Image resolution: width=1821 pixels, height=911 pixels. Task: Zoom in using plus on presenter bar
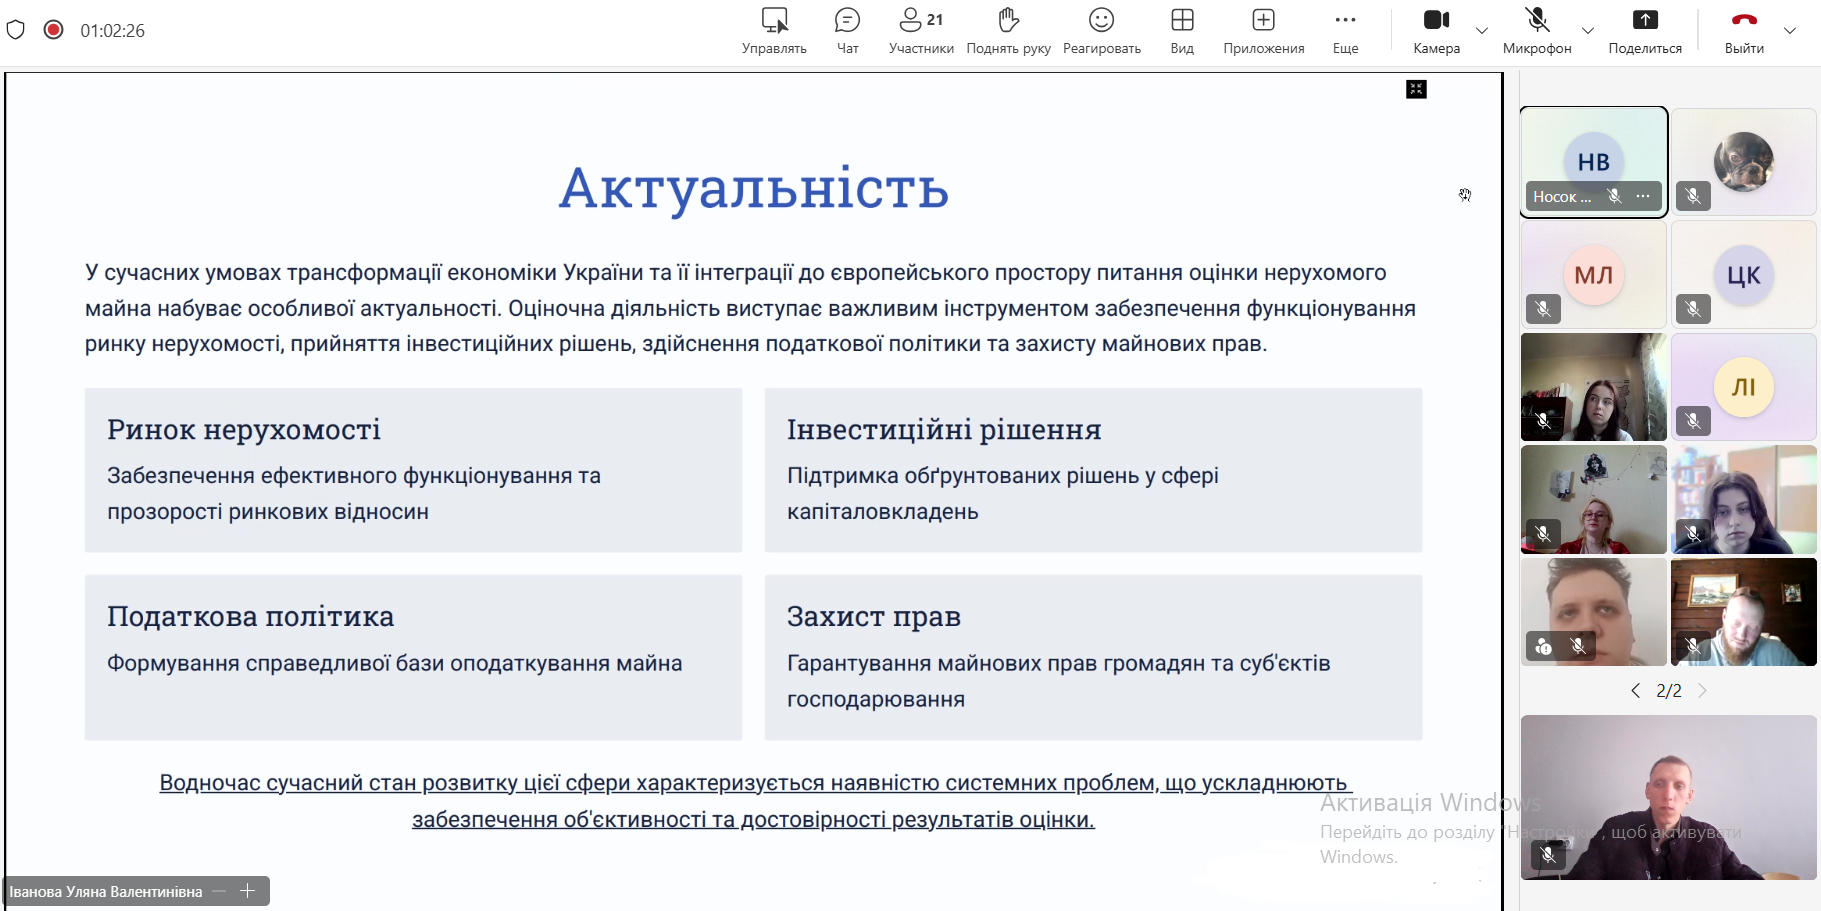tap(248, 891)
